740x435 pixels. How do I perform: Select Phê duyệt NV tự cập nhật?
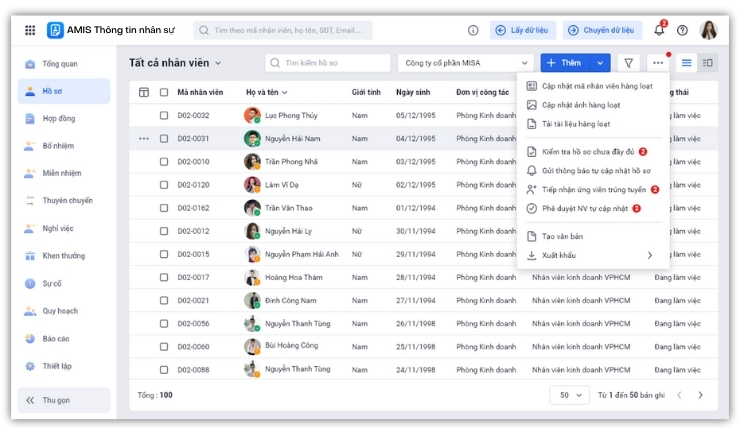[593, 208]
